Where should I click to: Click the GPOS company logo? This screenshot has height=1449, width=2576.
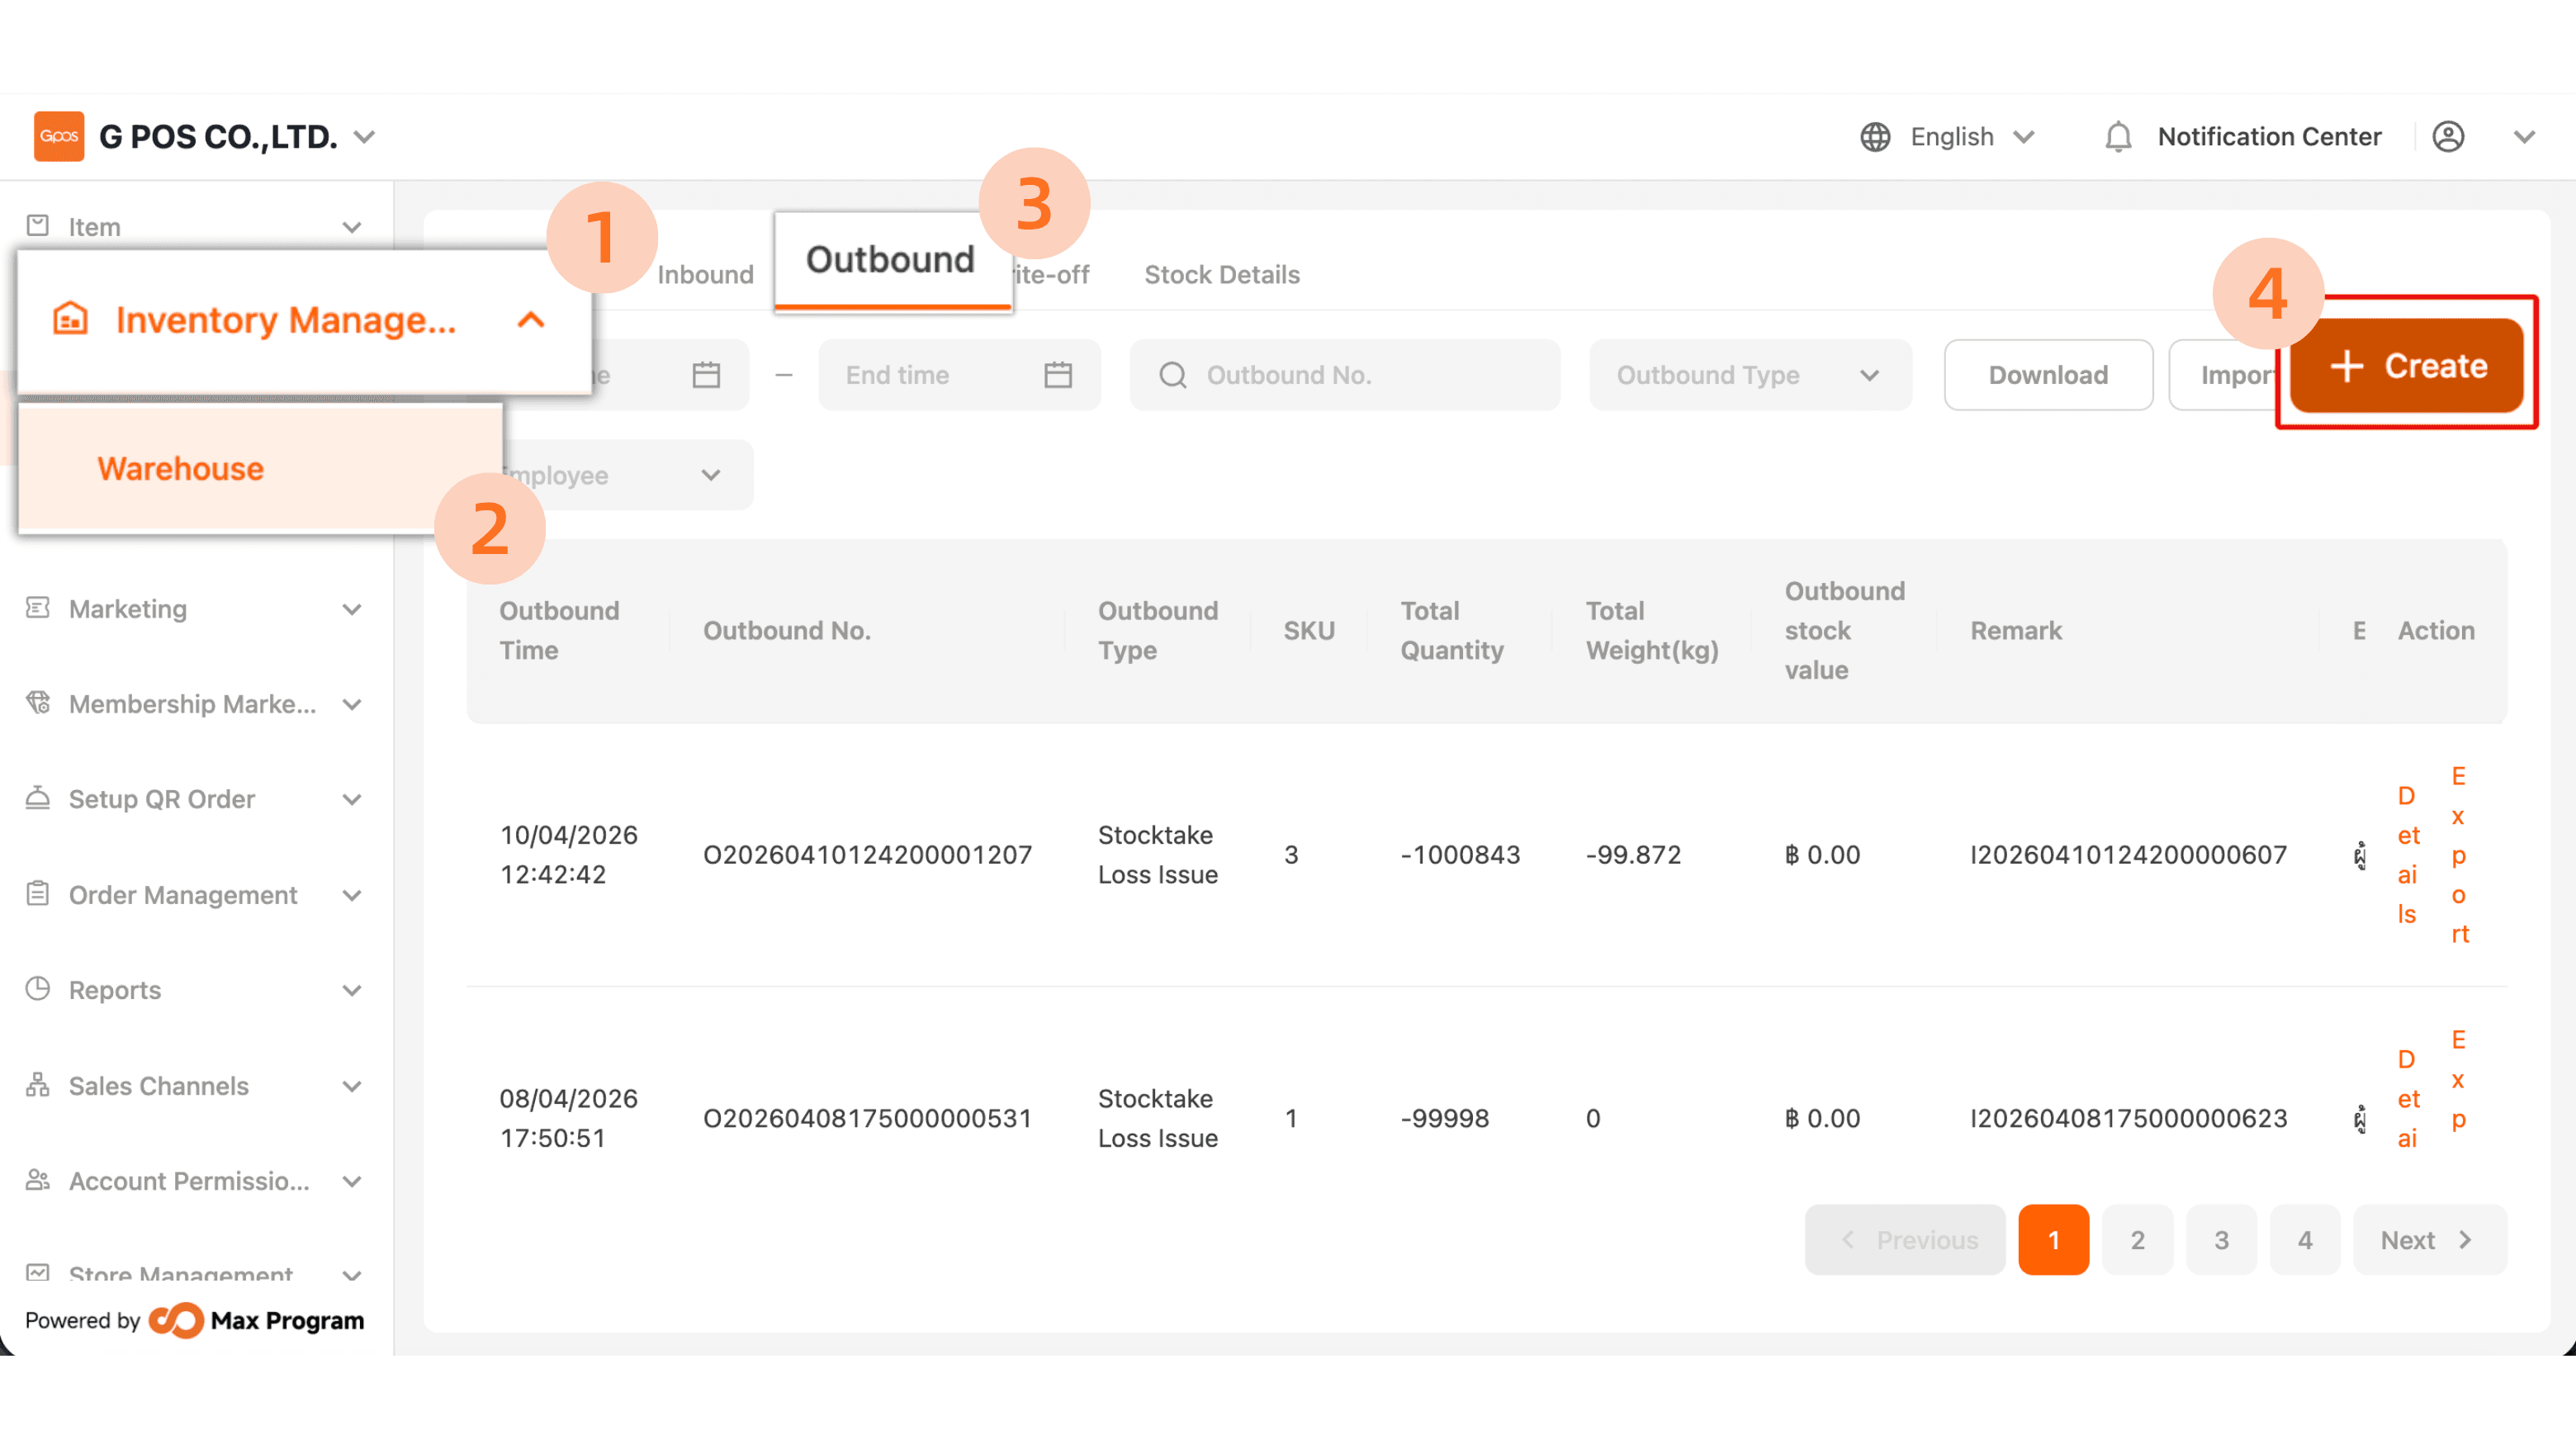(59, 136)
